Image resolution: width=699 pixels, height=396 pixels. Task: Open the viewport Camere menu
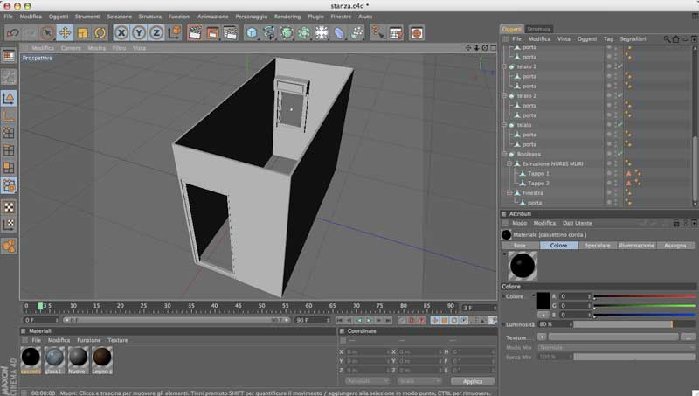tap(71, 48)
